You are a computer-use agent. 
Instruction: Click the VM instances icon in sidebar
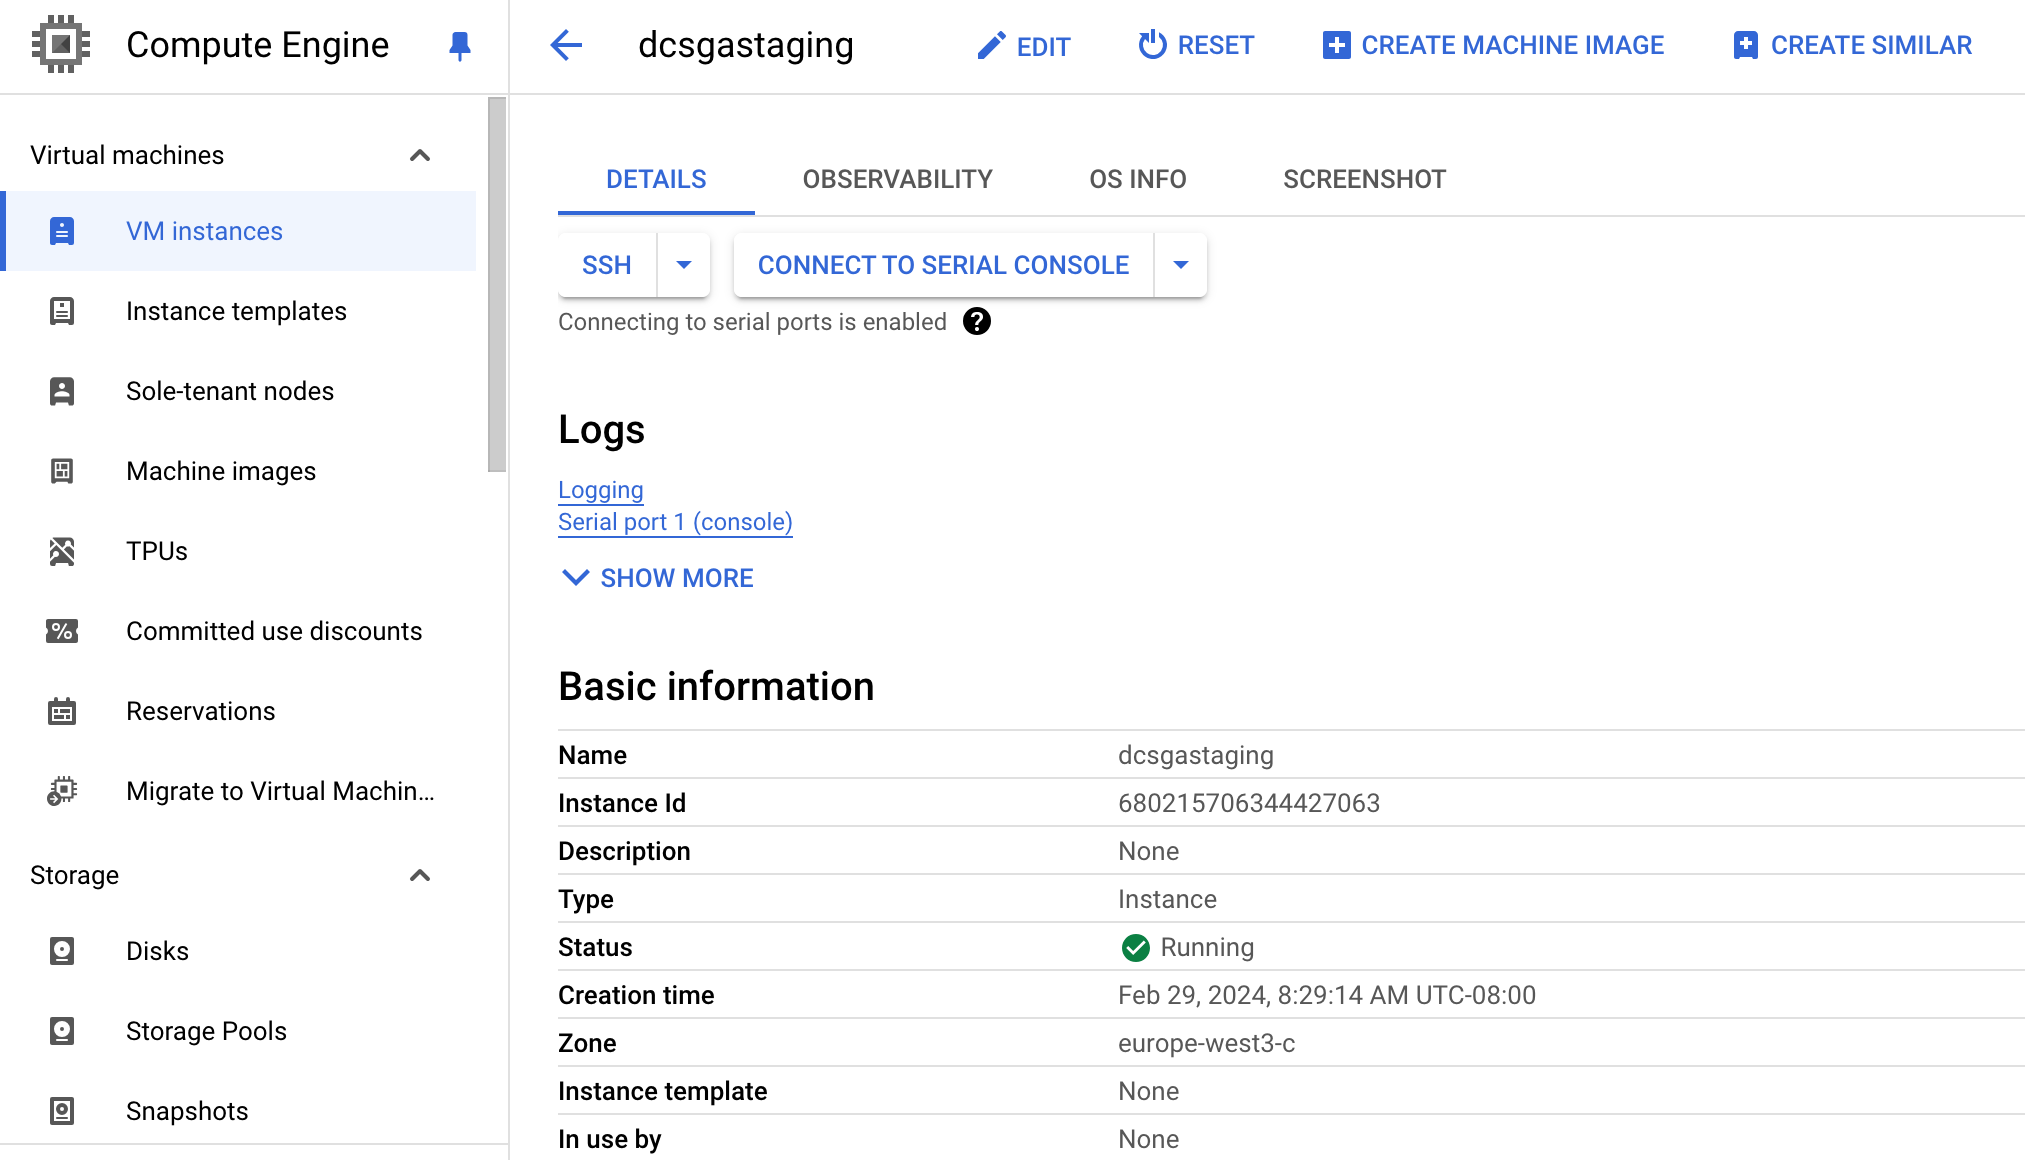61,231
